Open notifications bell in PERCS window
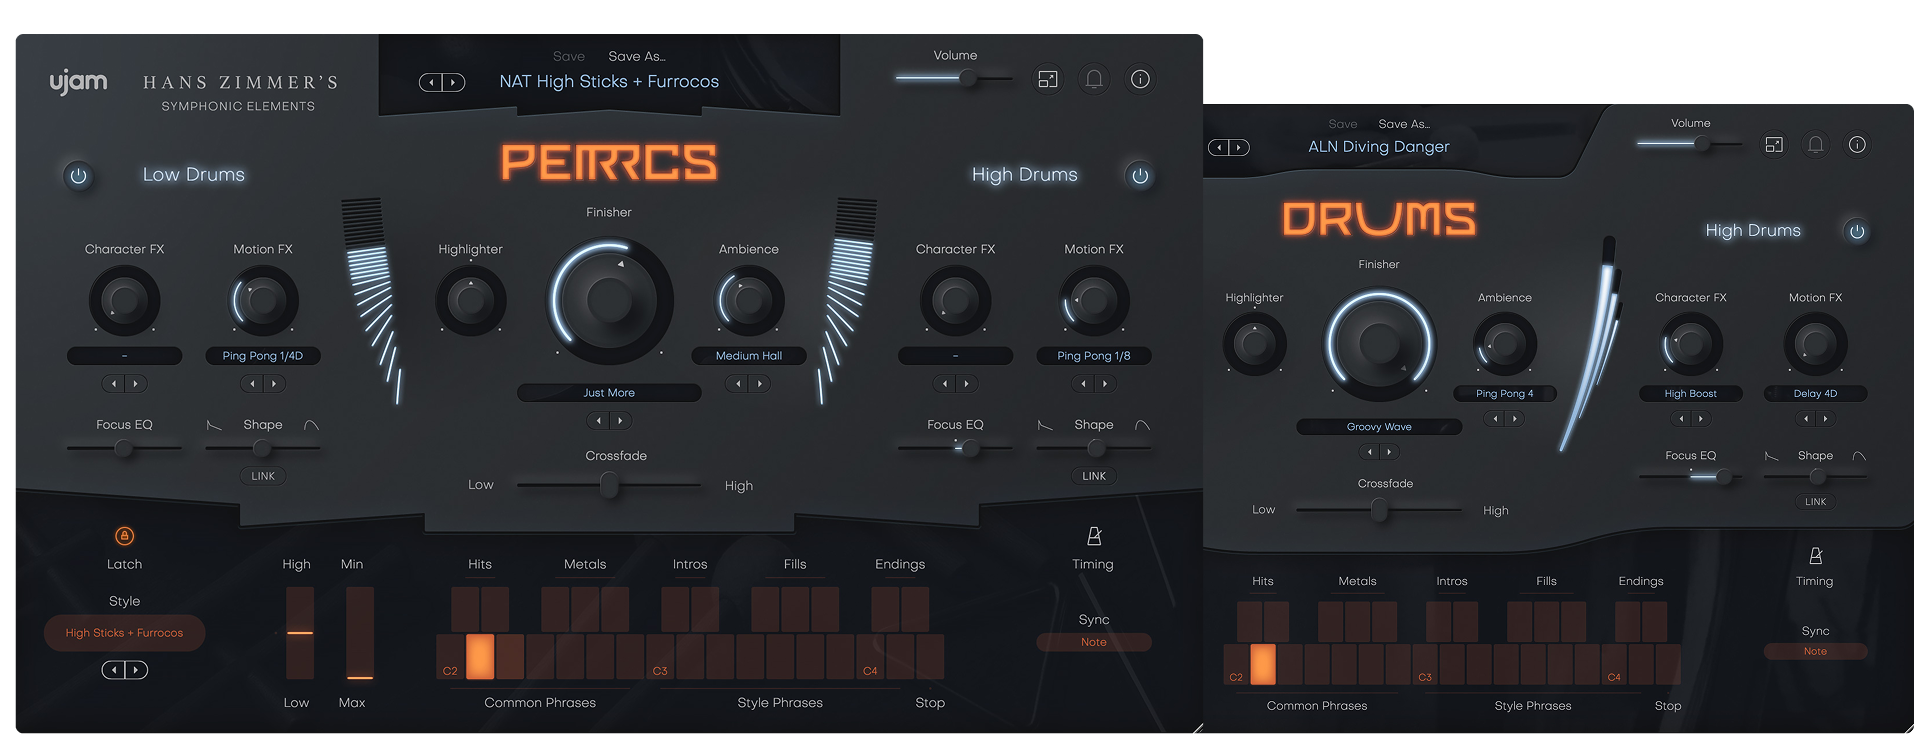Screen dimensions: 1930x734 pos(1094,79)
